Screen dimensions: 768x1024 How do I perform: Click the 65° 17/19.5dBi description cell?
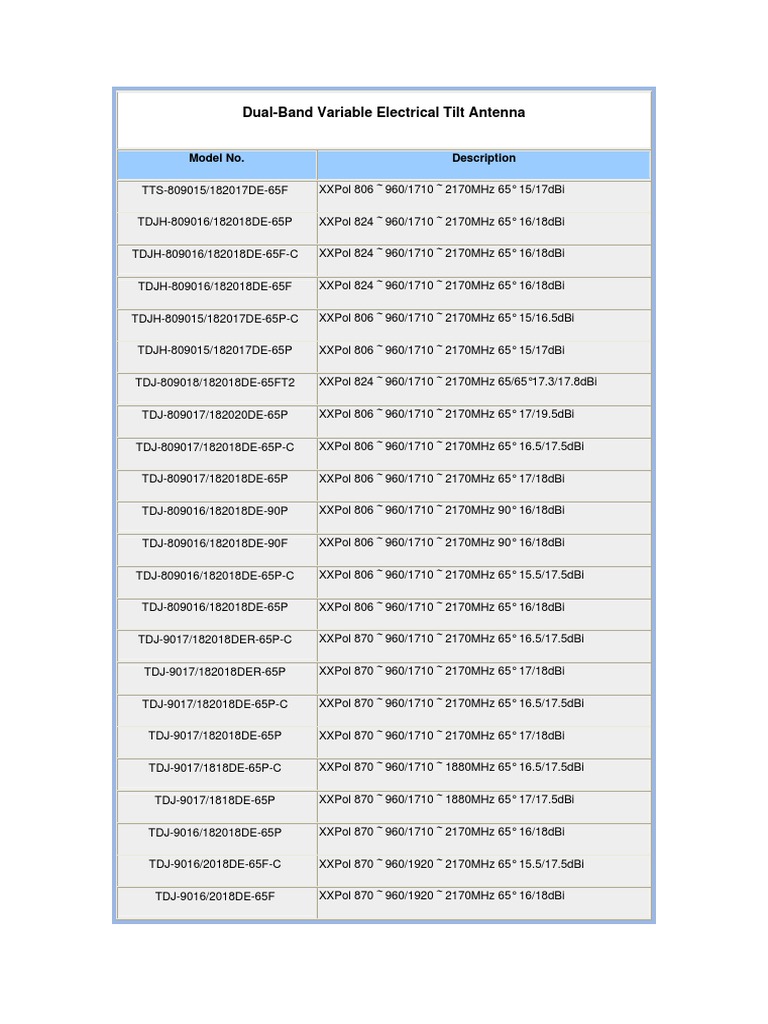coord(446,414)
